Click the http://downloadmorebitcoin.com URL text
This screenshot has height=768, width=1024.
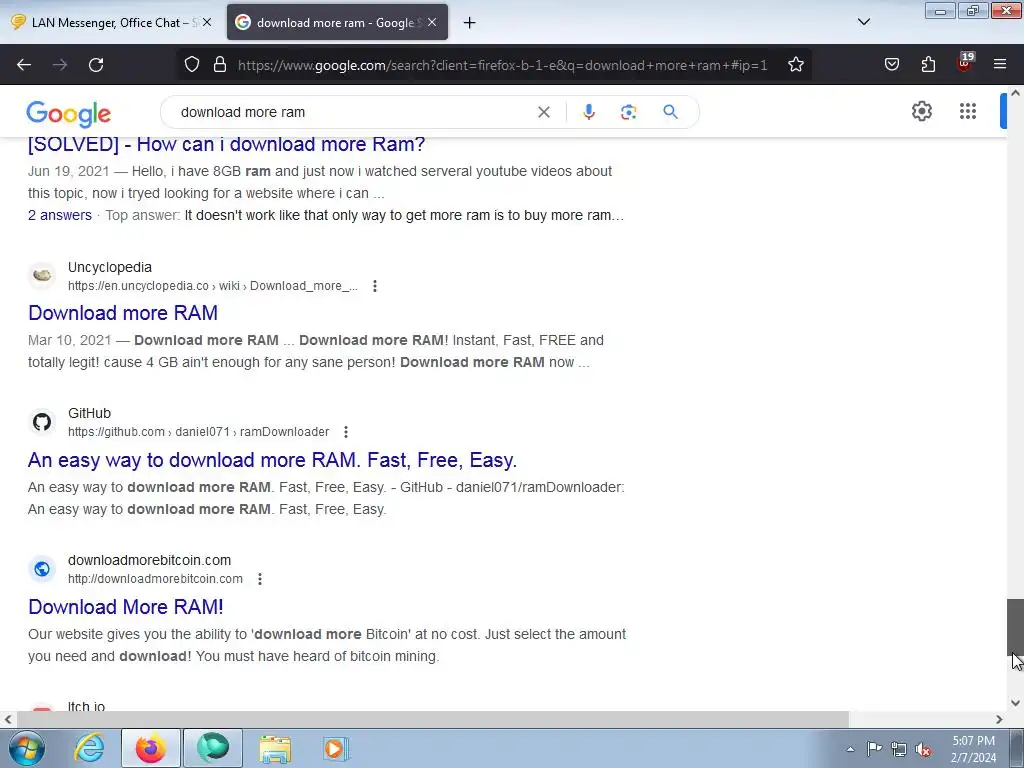click(x=155, y=579)
